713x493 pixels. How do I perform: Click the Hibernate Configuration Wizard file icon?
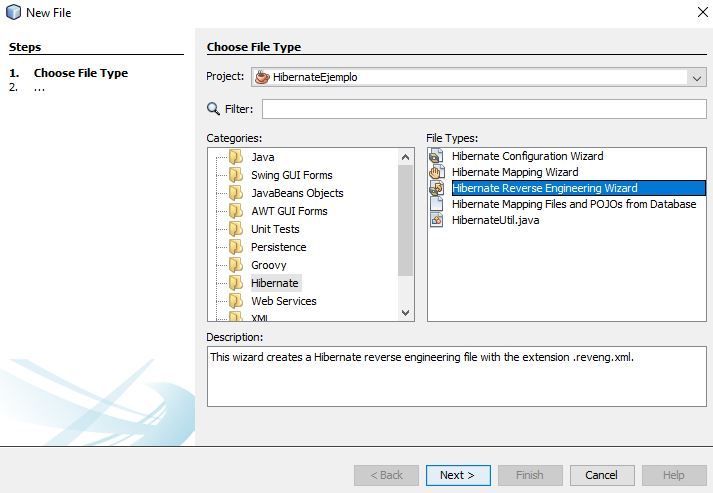click(x=437, y=156)
